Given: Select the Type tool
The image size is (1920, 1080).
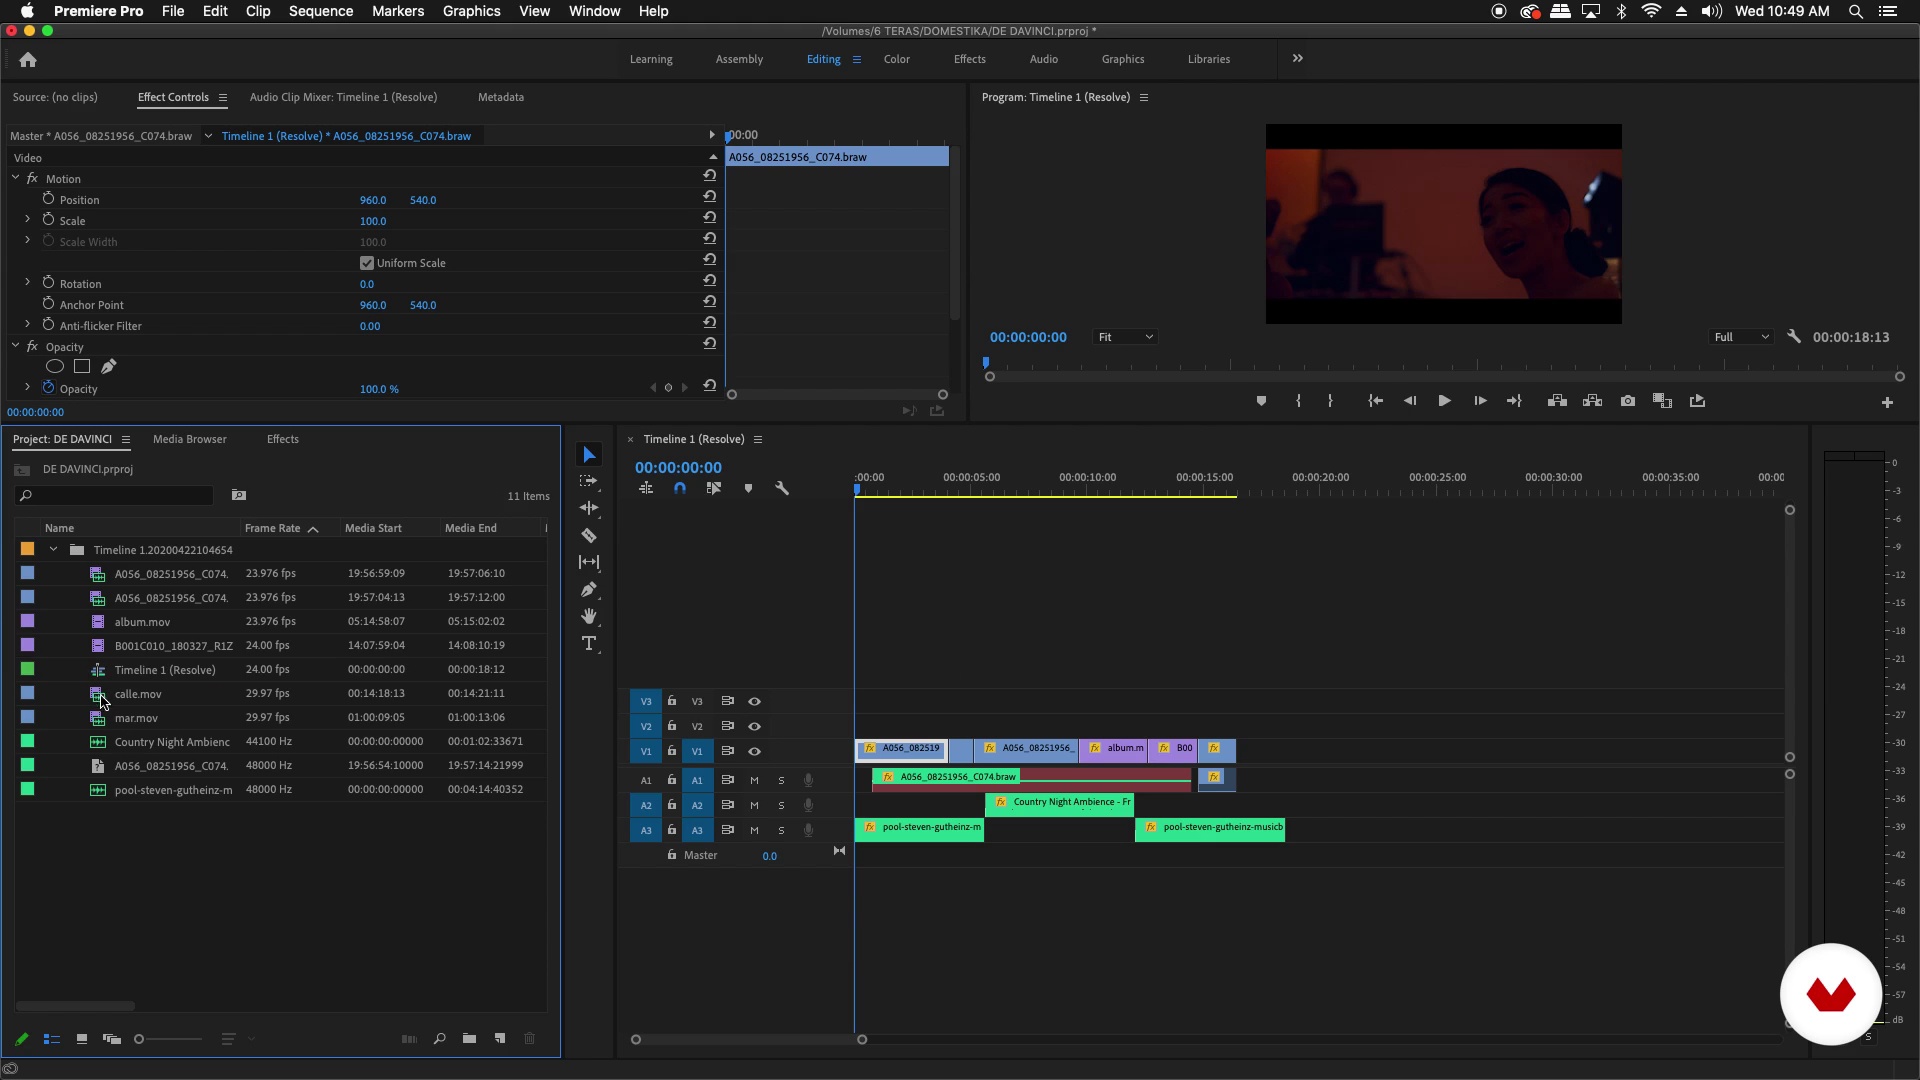Looking at the screenshot, I should [589, 643].
